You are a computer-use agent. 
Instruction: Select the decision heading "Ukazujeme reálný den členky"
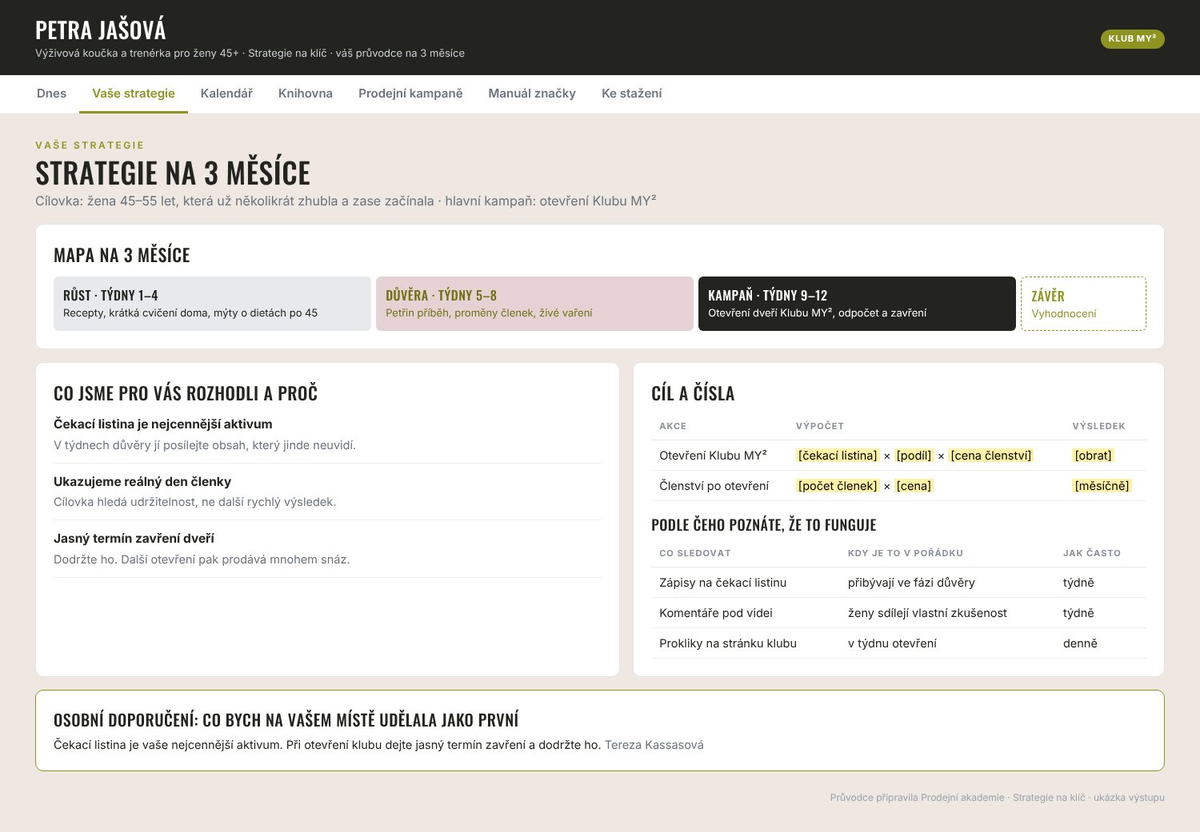click(142, 481)
